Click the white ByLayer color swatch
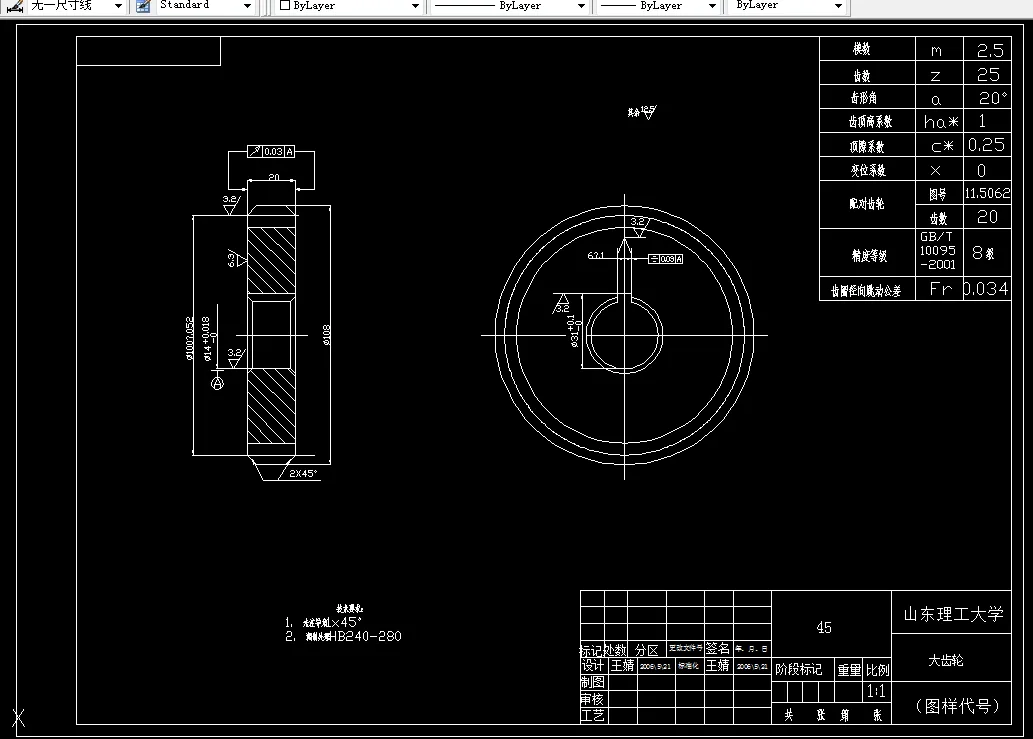1033x739 pixels. [285, 5]
